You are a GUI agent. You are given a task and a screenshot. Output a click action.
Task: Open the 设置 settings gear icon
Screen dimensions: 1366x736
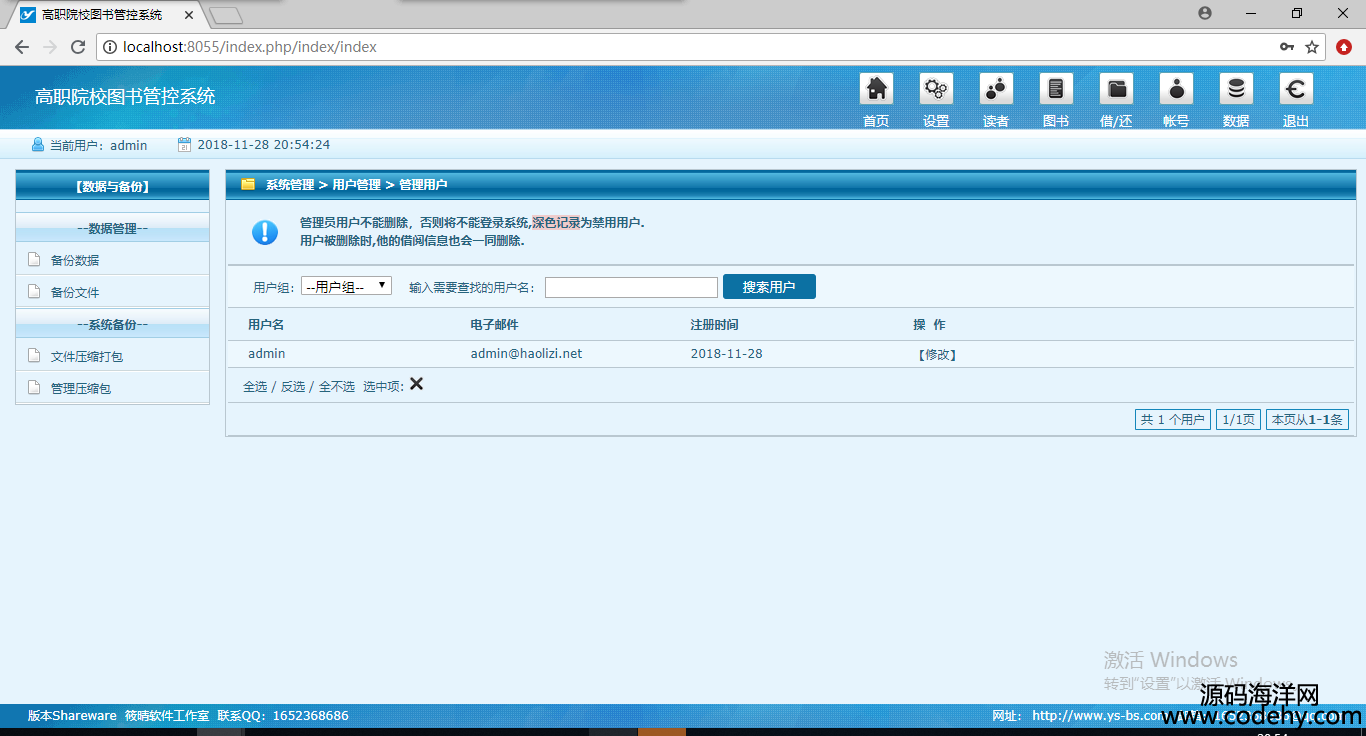click(936, 90)
